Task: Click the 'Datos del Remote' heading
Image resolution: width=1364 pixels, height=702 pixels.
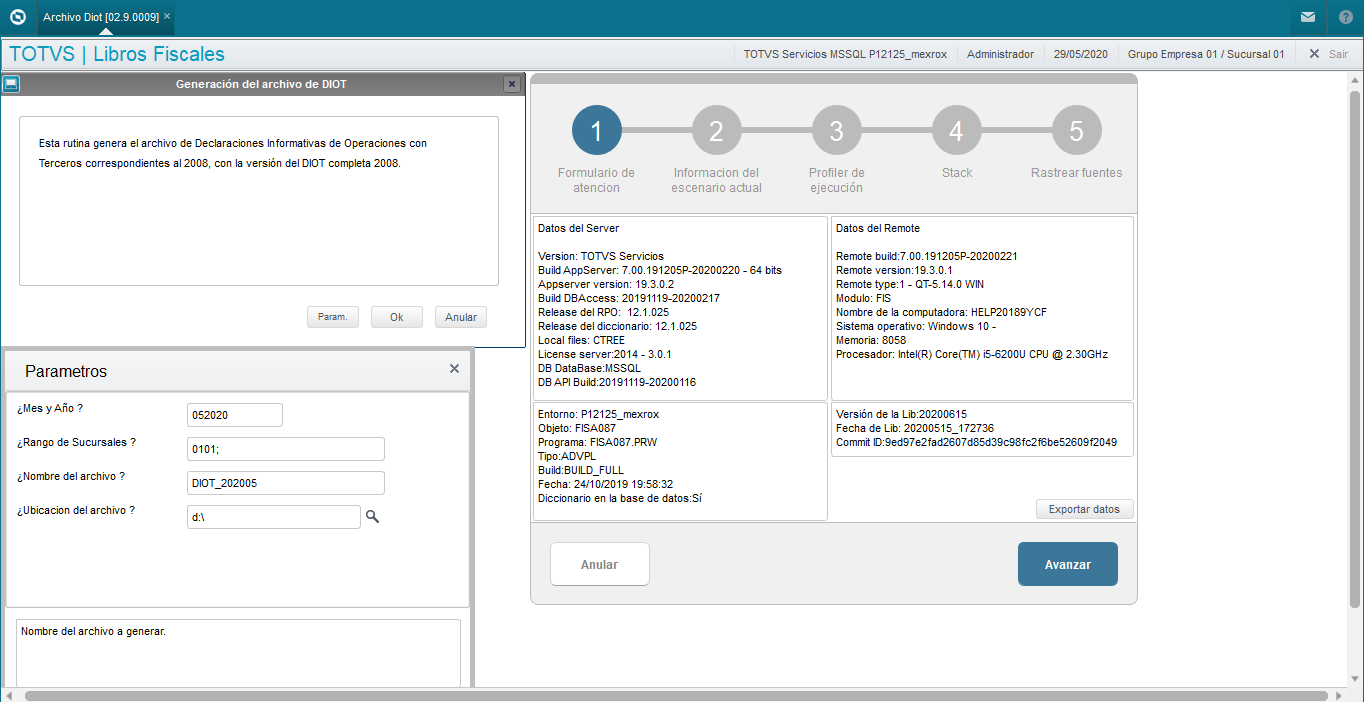Action: click(x=878, y=228)
